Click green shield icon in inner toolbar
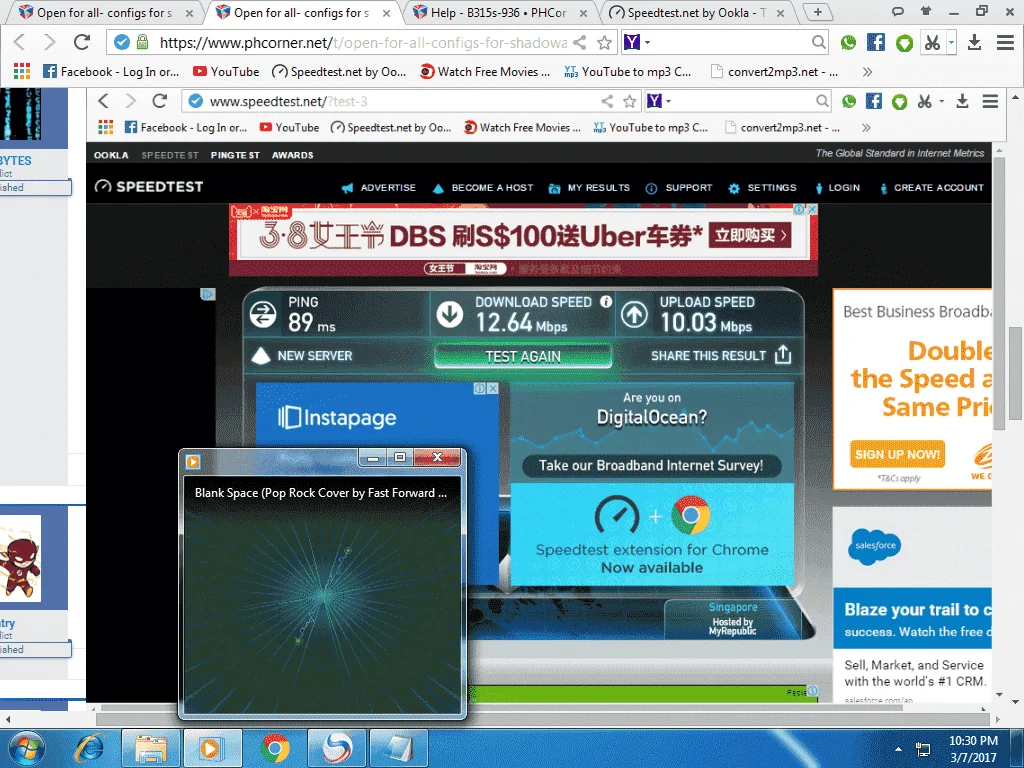 pos(899,101)
